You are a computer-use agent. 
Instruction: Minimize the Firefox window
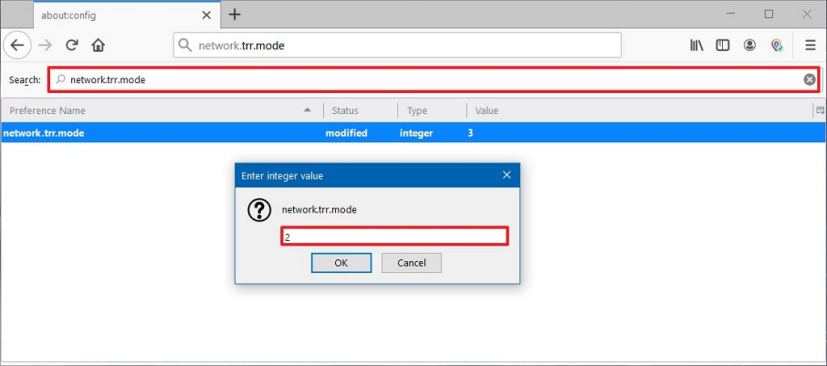[730, 14]
